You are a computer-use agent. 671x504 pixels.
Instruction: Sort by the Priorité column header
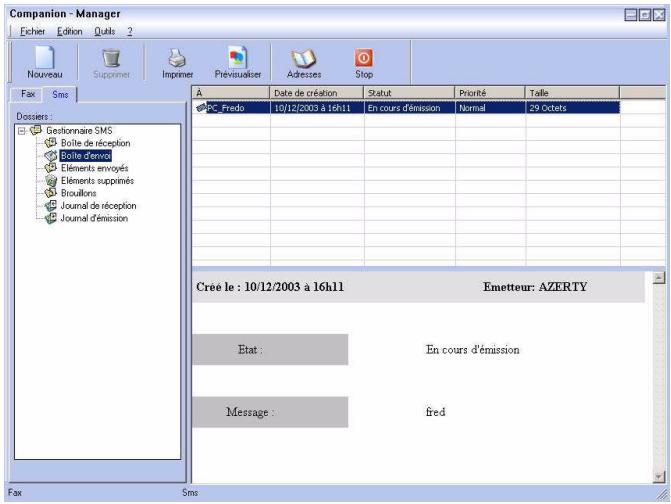[490, 93]
